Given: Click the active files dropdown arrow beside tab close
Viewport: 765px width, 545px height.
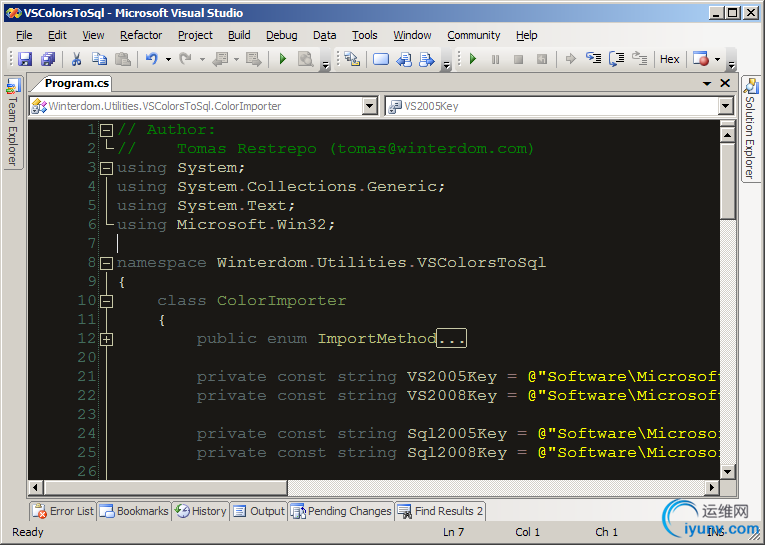Looking at the screenshot, I should point(707,84).
